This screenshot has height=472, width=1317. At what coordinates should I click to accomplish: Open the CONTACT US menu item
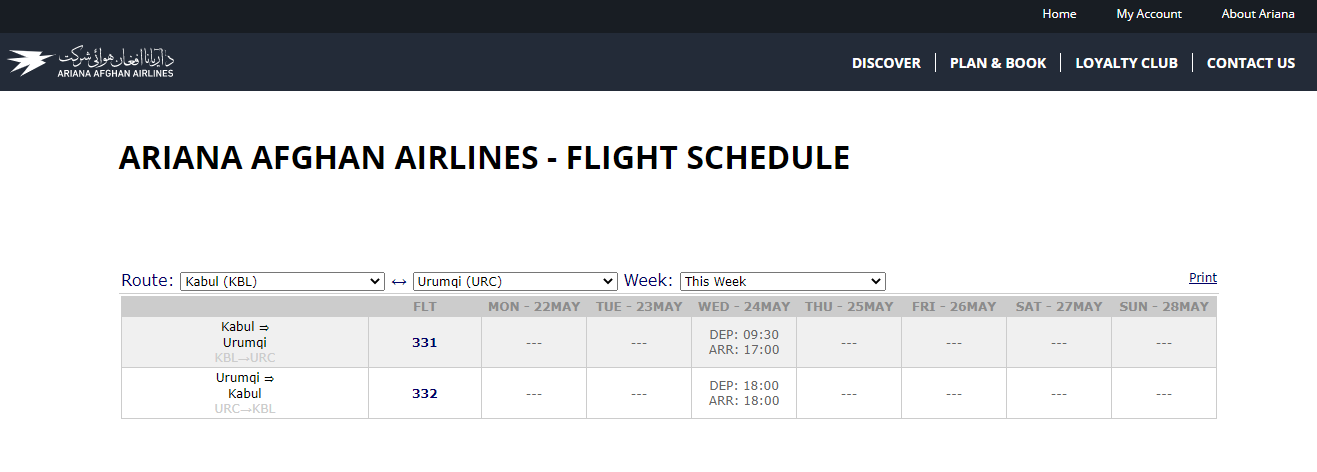point(1251,63)
